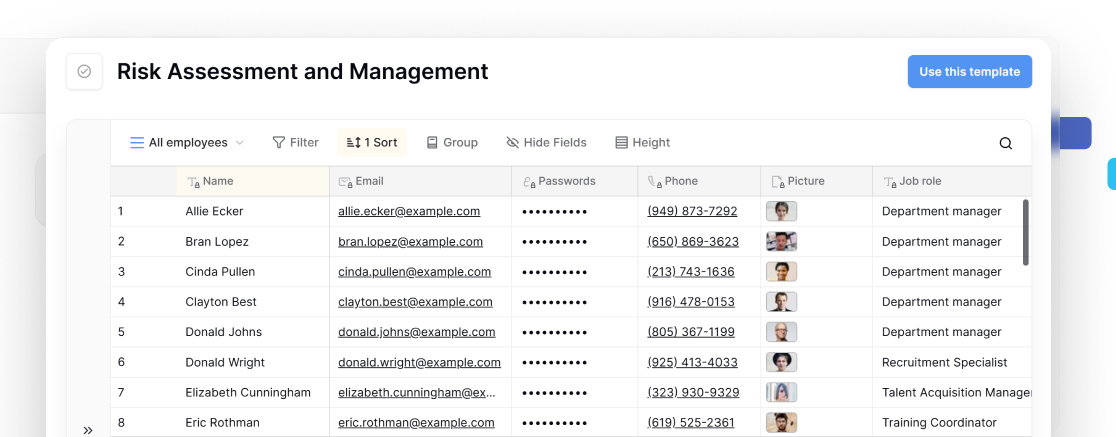Open Elizabeth Cunningham's email link
The height and width of the screenshot is (437, 1116).
pyautogui.click(x=416, y=392)
